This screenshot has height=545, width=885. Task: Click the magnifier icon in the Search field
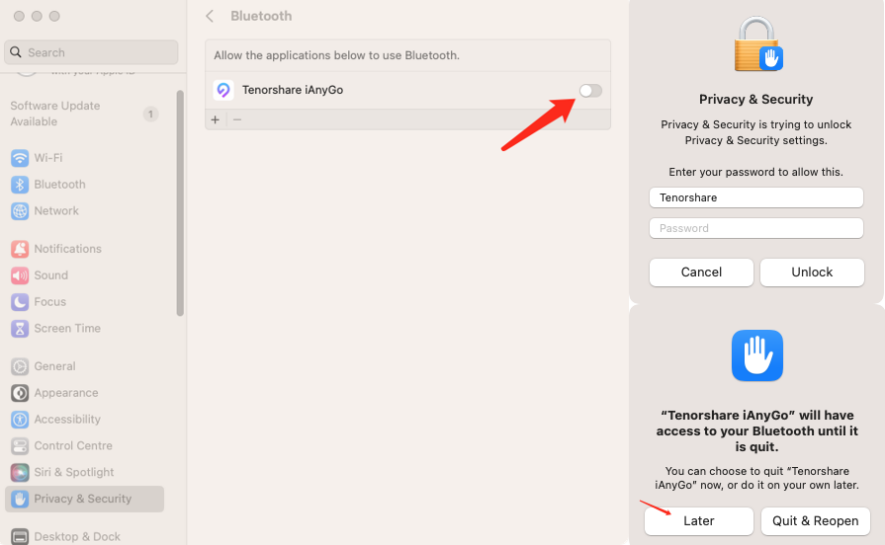pyautogui.click(x=16, y=52)
